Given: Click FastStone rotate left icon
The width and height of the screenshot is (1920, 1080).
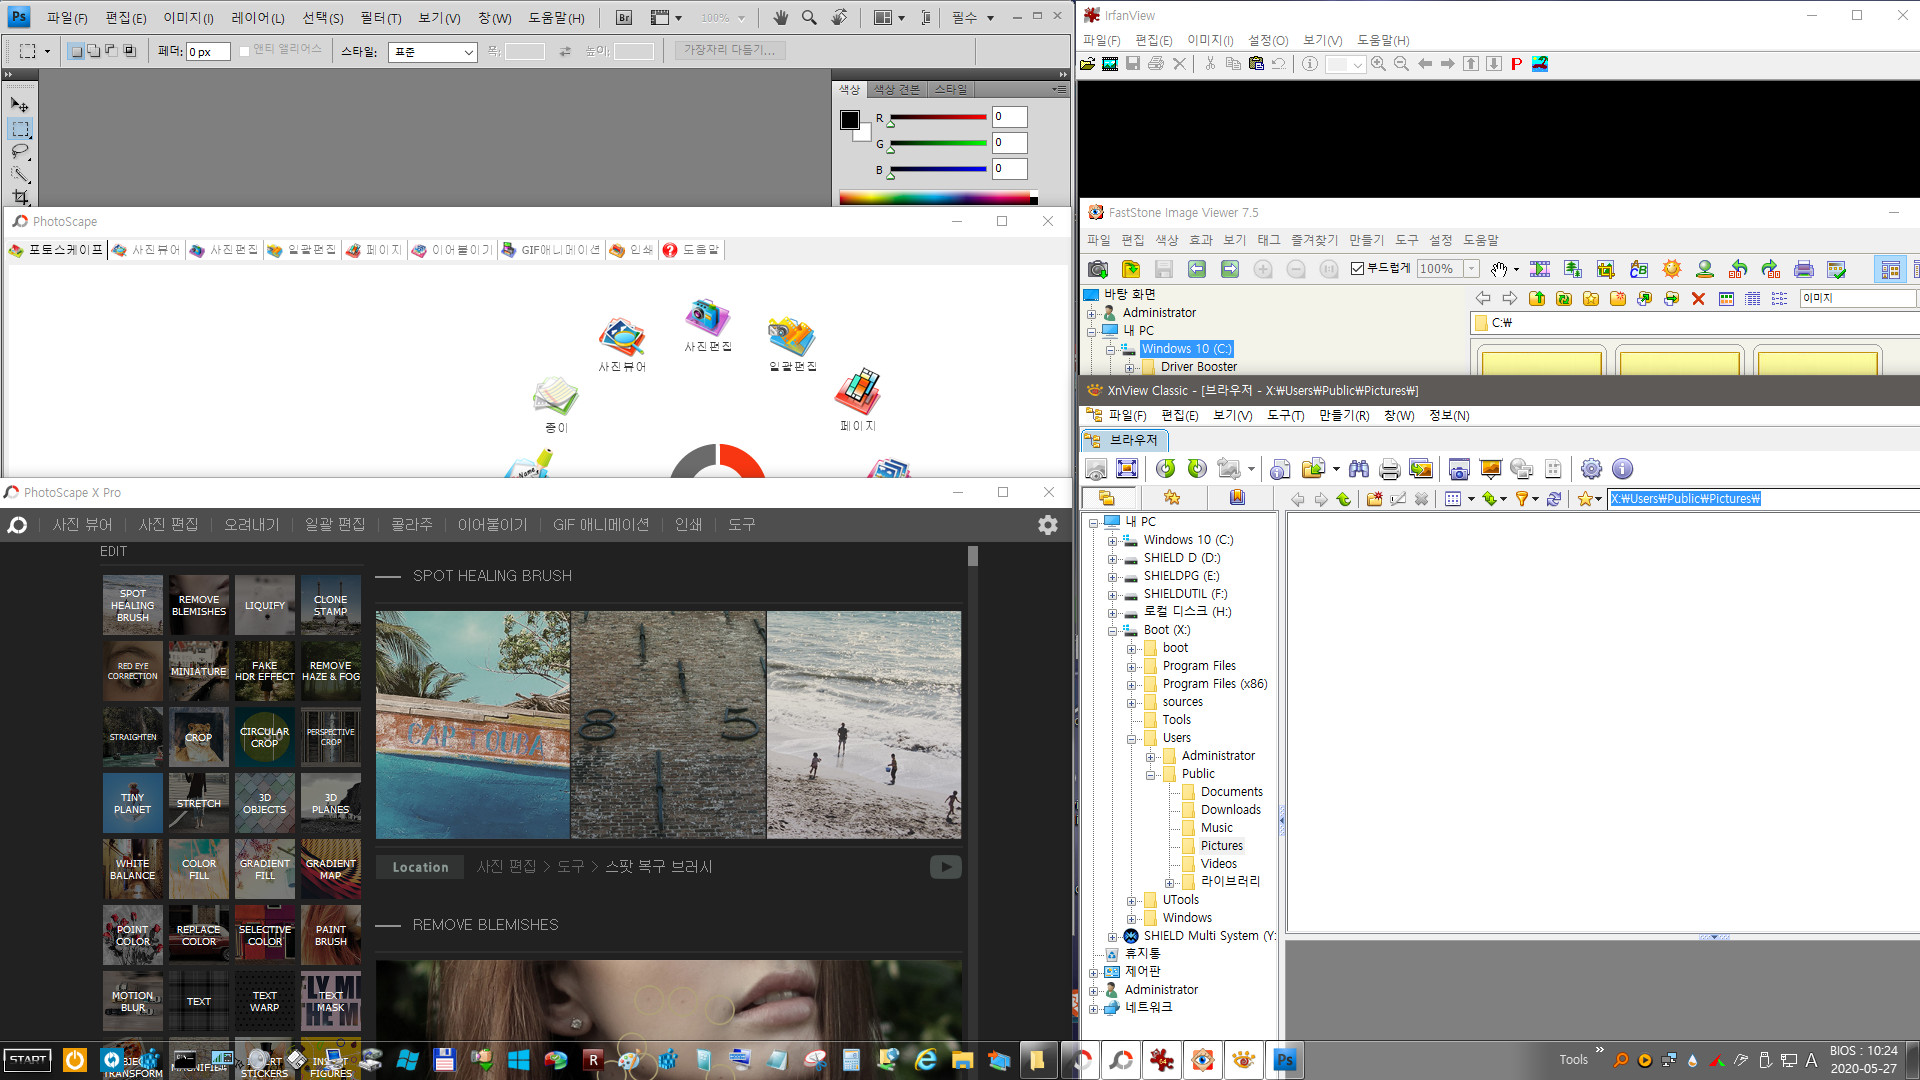Looking at the screenshot, I should point(1738,269).
